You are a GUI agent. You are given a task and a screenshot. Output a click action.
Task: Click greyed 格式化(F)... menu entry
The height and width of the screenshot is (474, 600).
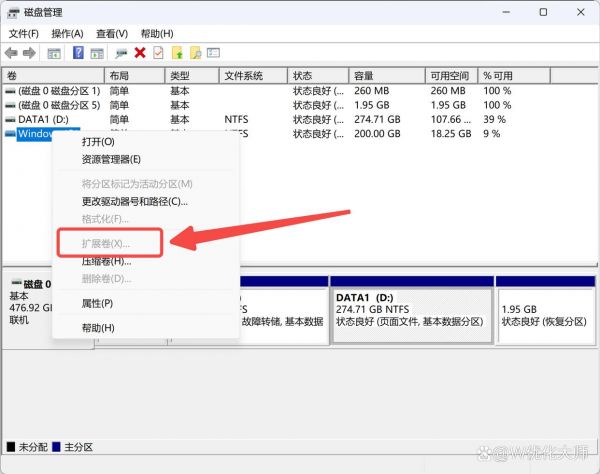point(105,219)
